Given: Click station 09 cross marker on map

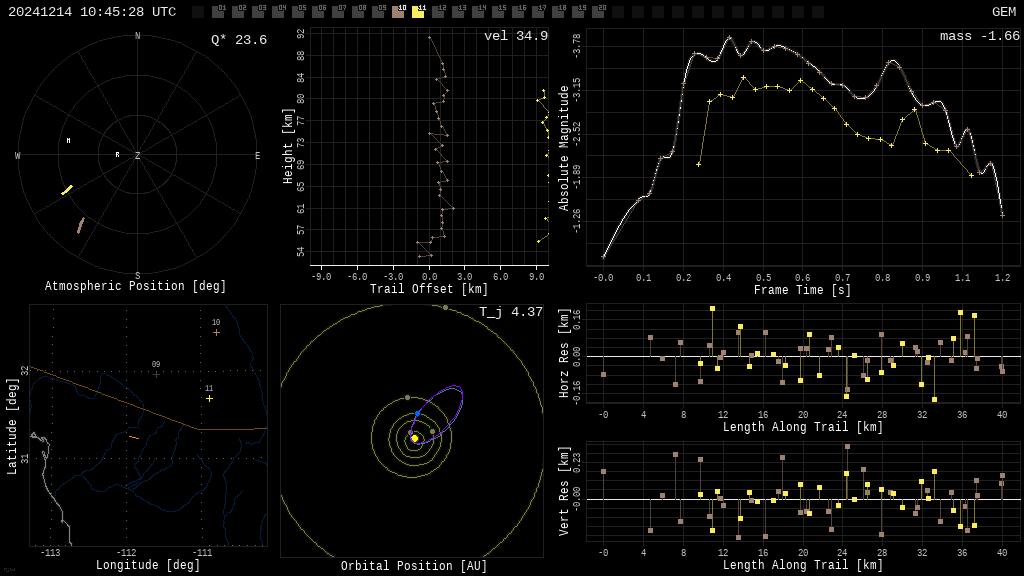Looking at the screenshot, I should 156,374.
